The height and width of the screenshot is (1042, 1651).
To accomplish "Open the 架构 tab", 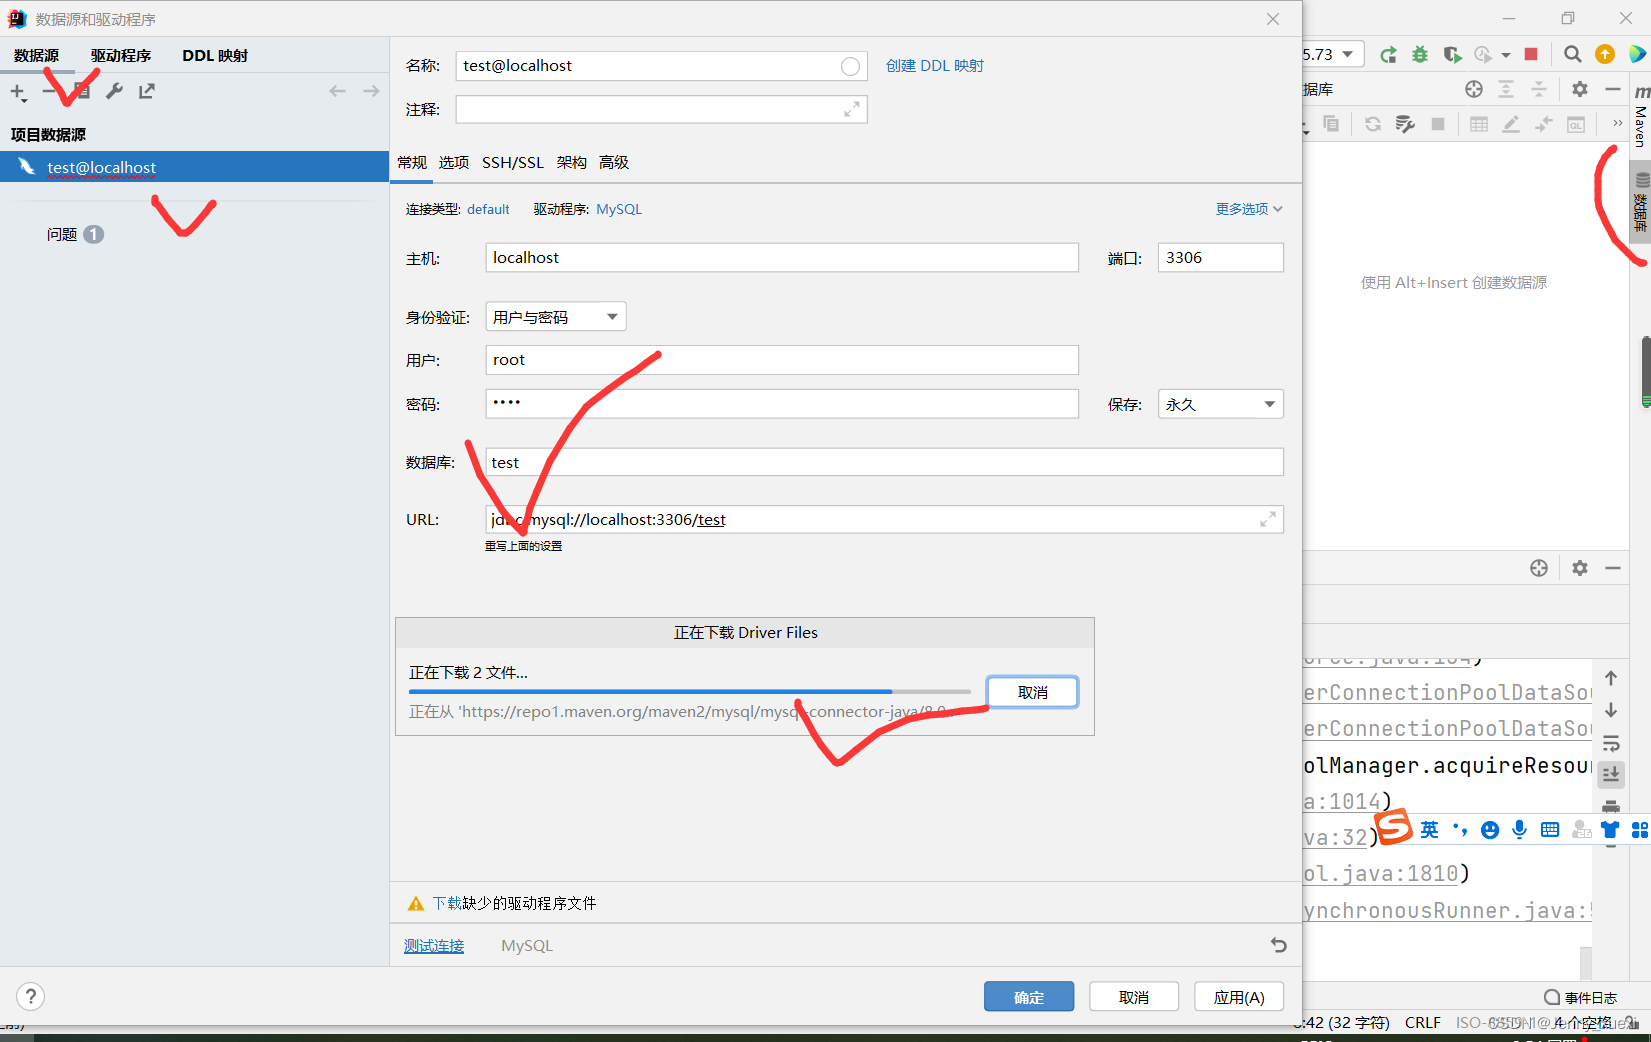I will tap(572, 162).
